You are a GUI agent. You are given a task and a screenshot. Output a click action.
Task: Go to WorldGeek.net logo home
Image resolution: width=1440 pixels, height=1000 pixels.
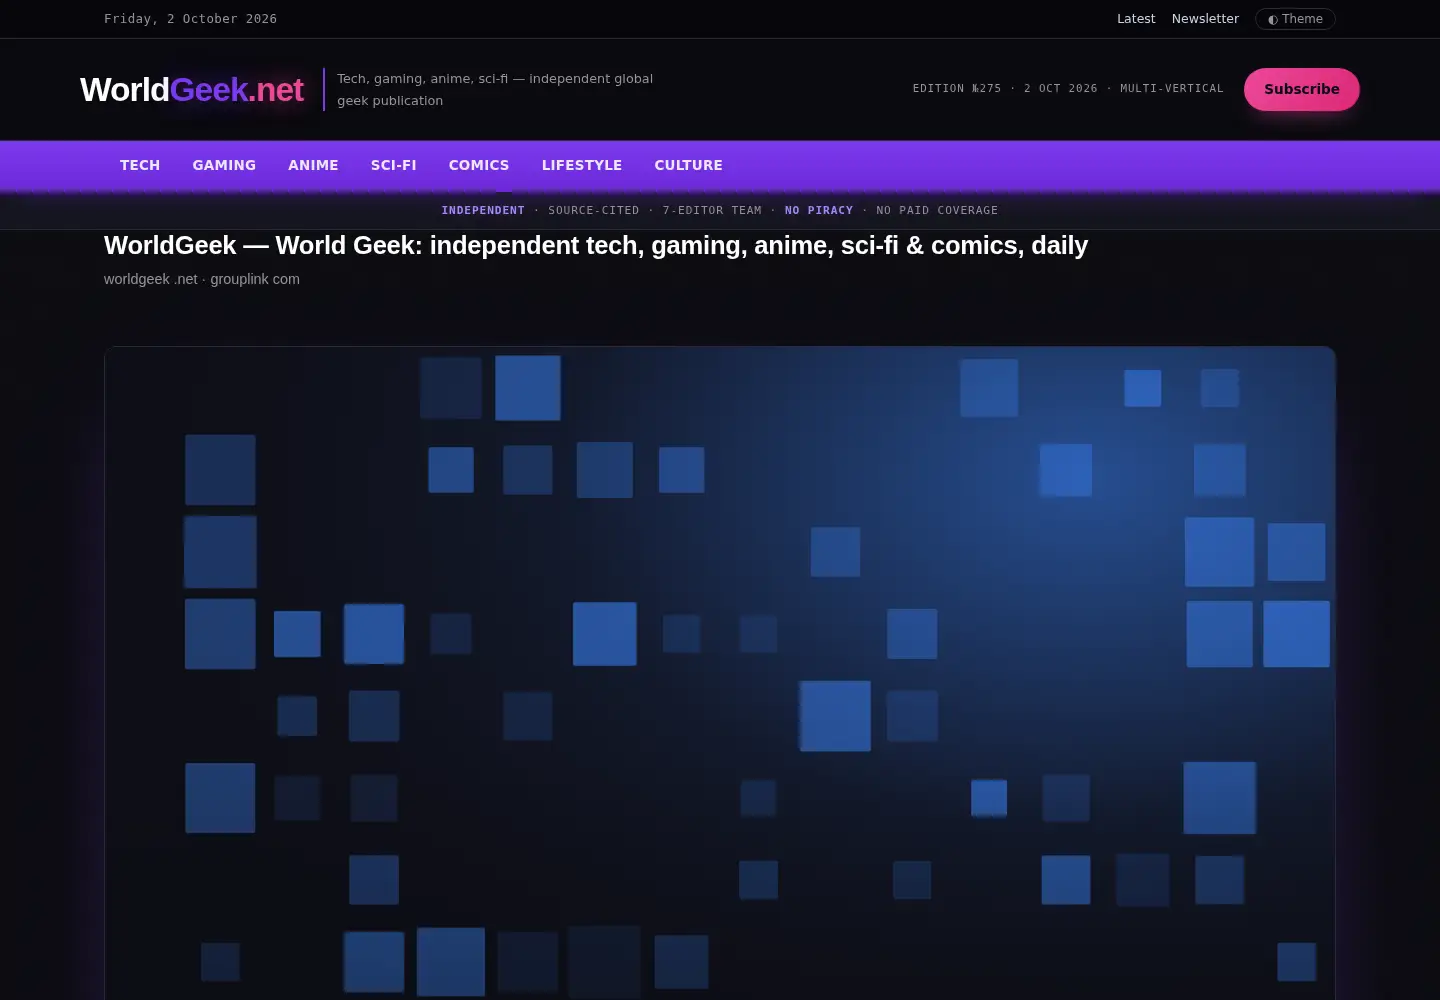(192, 90)
